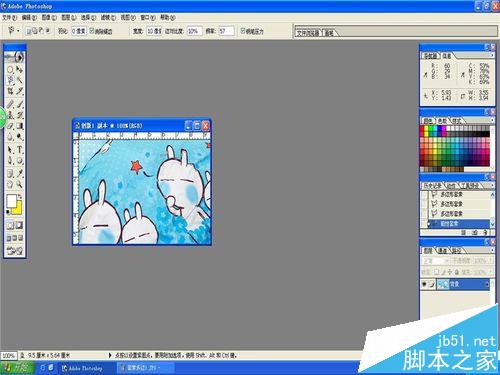
Task: Select the Eraser tool
Action: (x=10, y=126)
